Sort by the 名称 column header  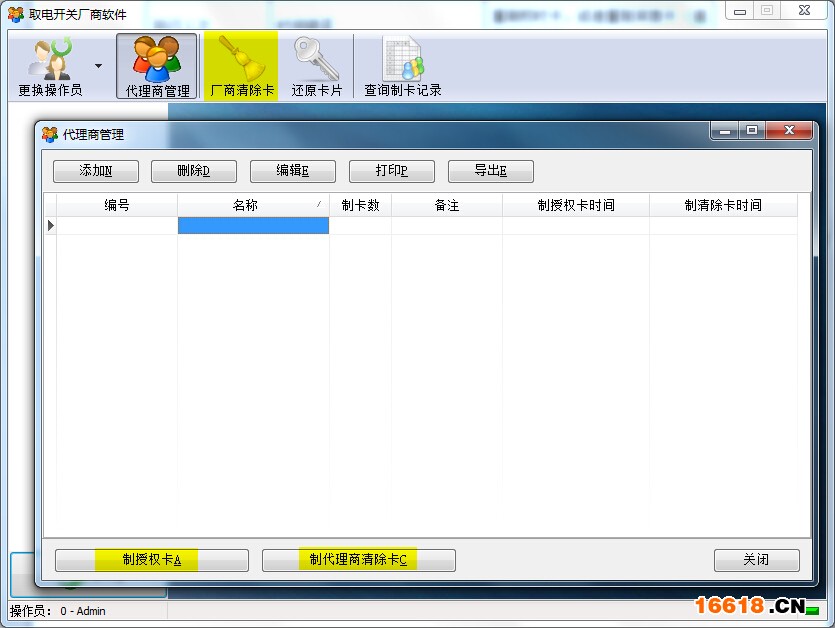245,205
